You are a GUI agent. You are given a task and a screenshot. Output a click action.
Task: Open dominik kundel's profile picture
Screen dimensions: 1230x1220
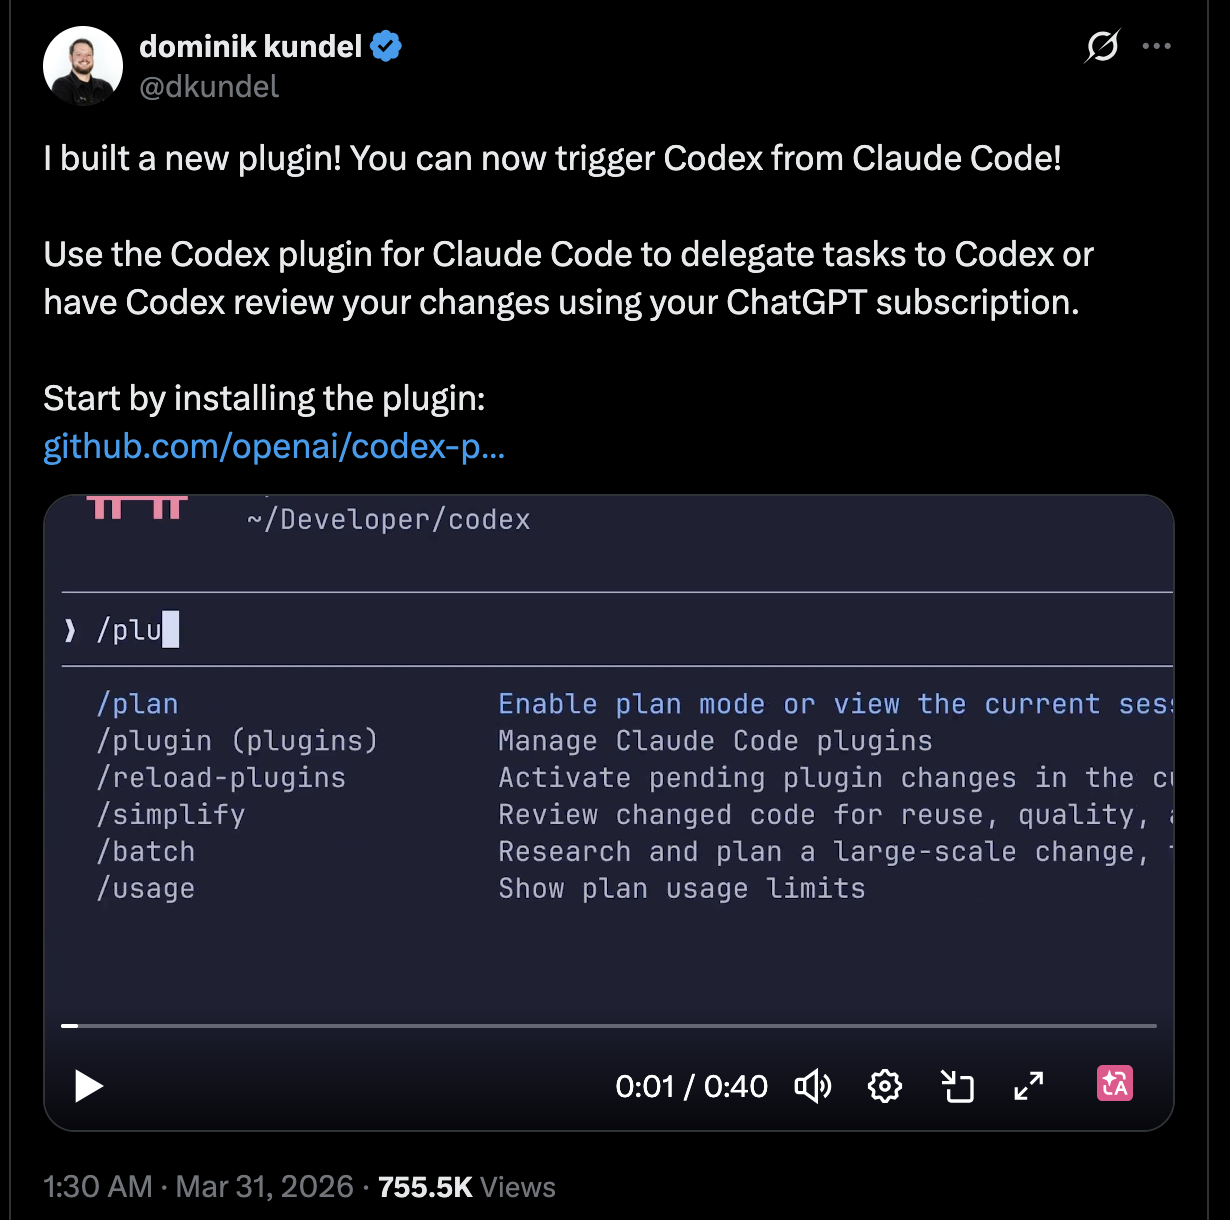(x=83, y=66)
